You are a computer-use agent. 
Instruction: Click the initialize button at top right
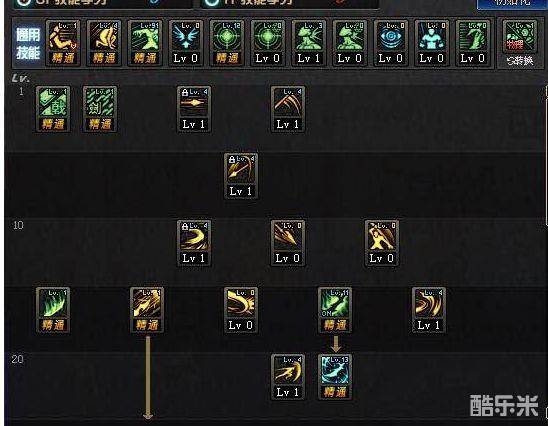(x=512, y=4)
